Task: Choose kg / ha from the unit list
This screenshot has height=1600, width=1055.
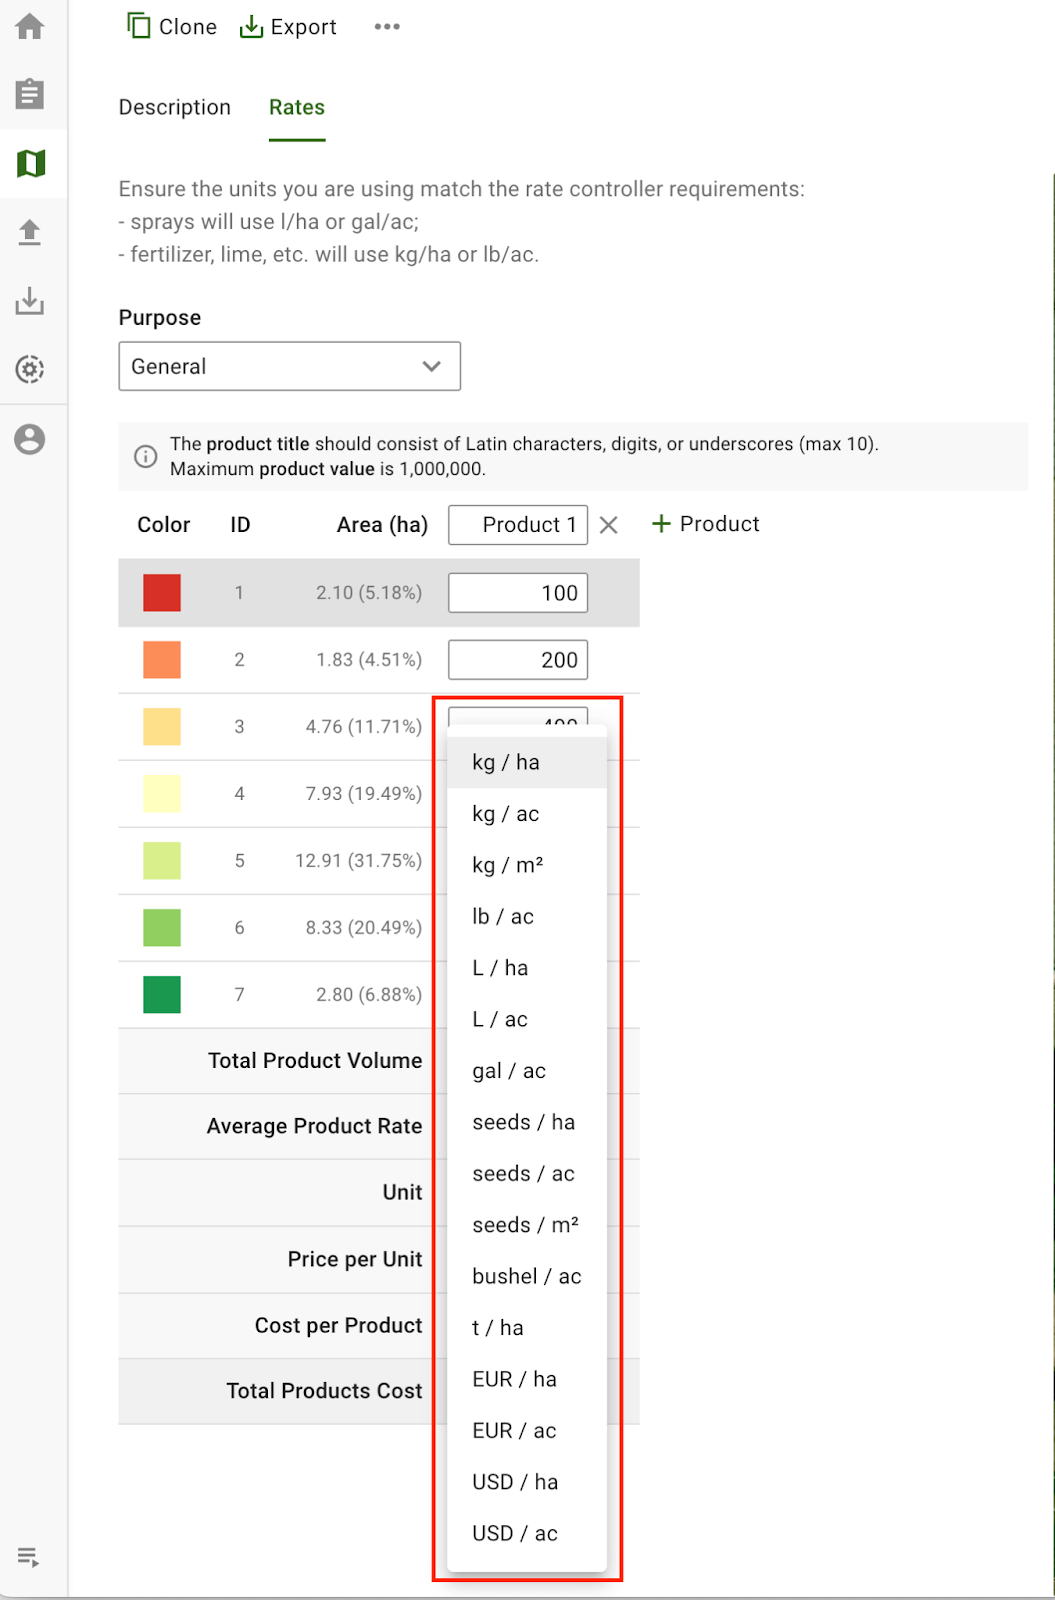Action: point(506,763)
